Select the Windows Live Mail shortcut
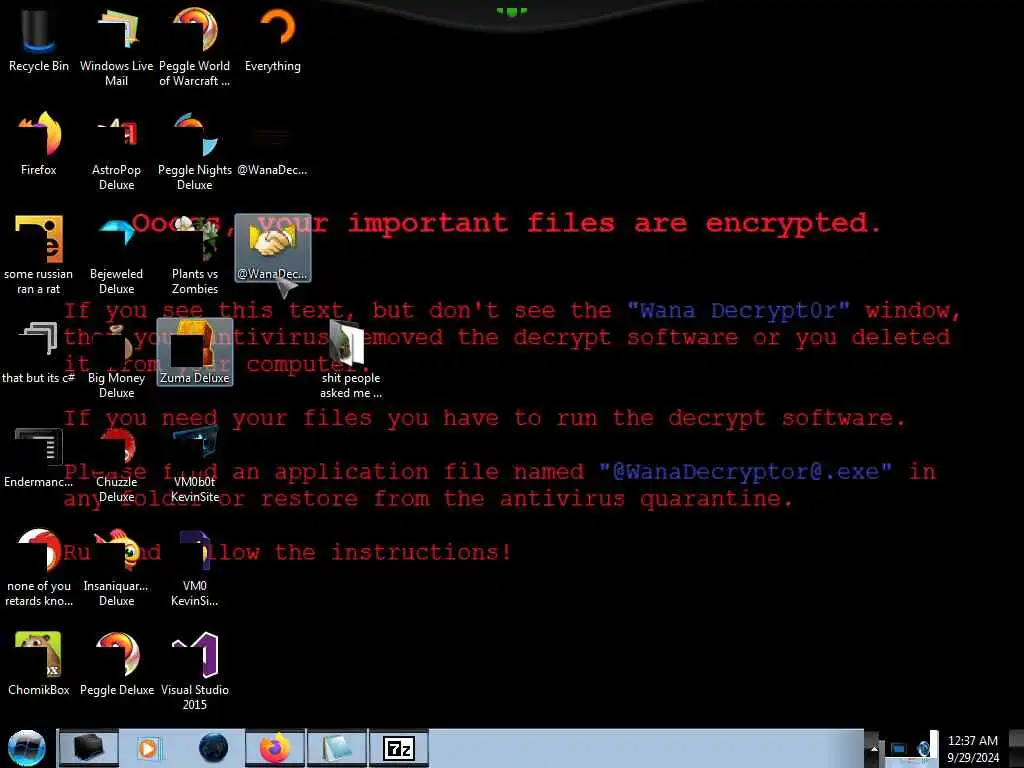The width and height of the screenshot is (1024, 768). click(x=116, y=47)
